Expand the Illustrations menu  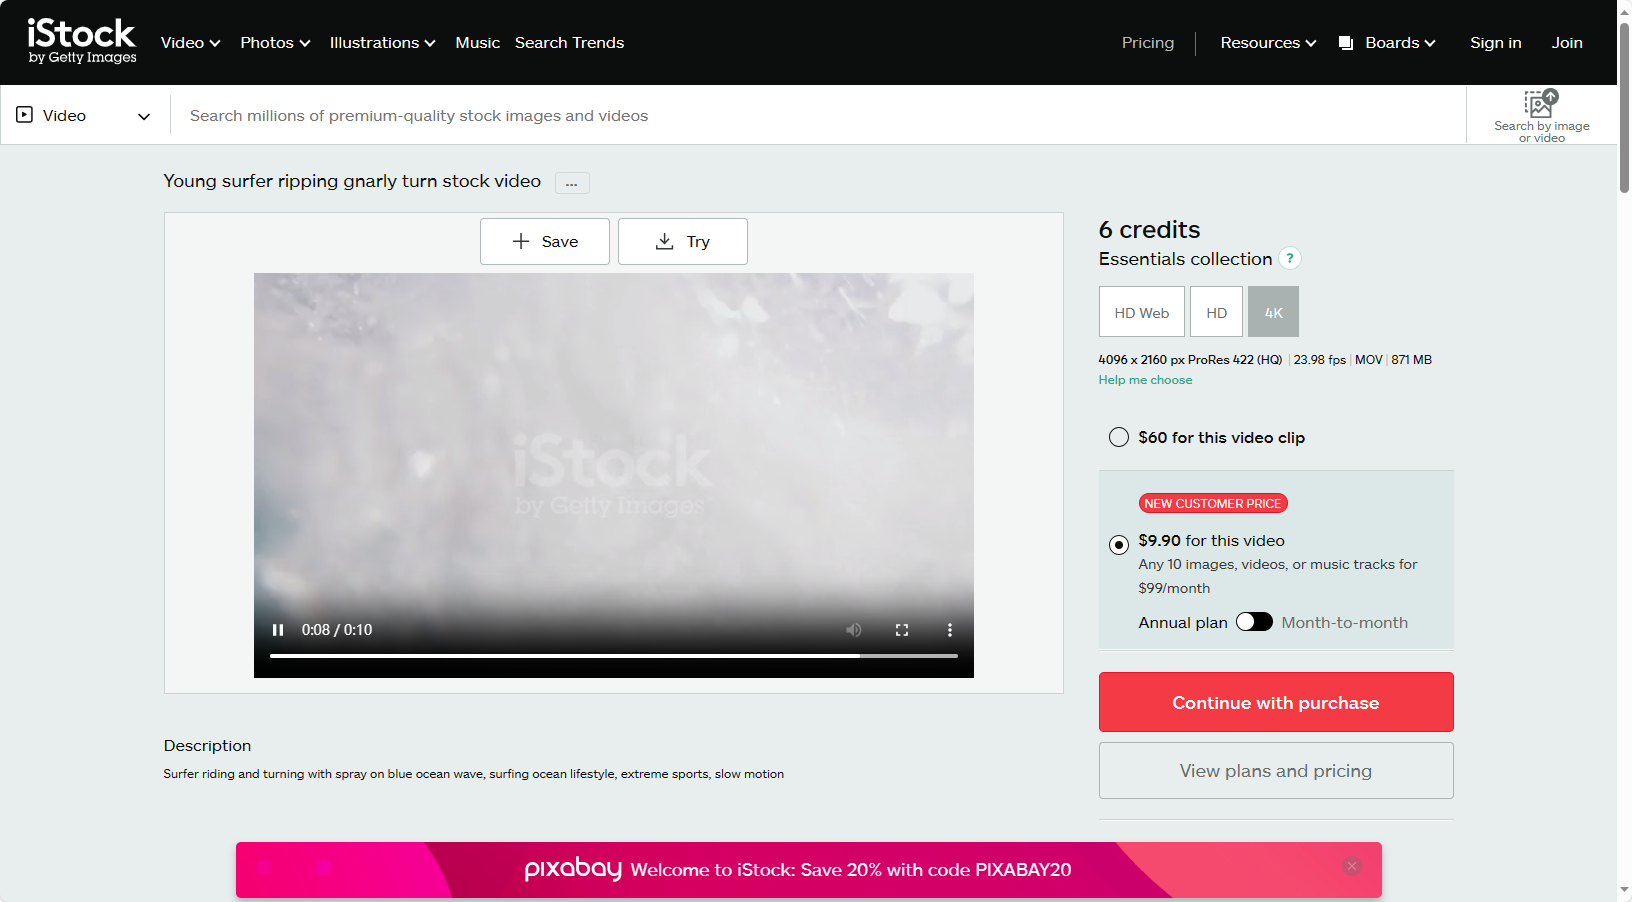(x=382, y=43)
